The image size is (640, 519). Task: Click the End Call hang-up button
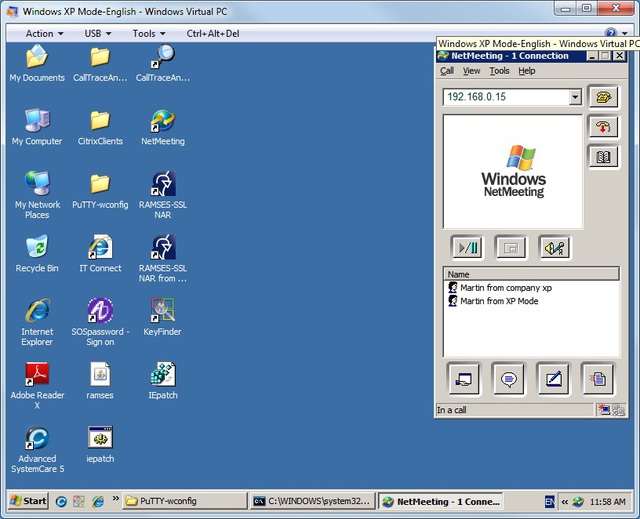pyautogui.click(x=603, y=127)
